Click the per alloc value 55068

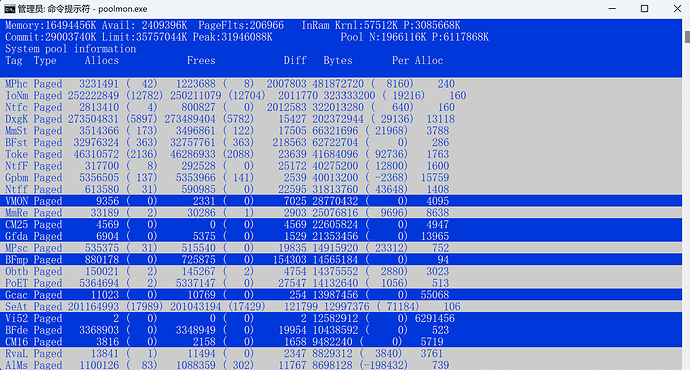(435, 295)
